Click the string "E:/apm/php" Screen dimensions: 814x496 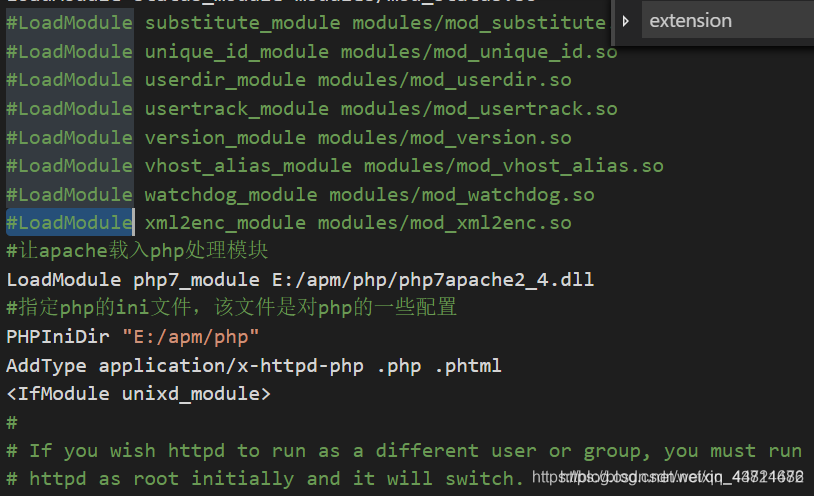(191, 337)
